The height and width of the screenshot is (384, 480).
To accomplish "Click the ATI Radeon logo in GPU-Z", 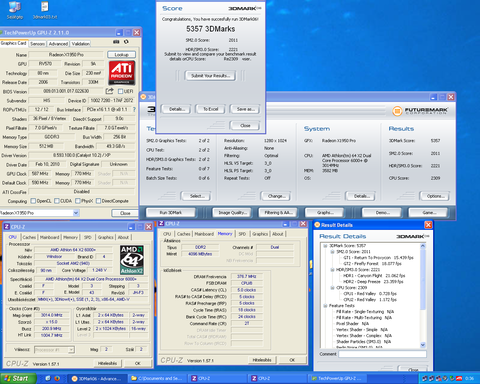I will coord(122,72).
